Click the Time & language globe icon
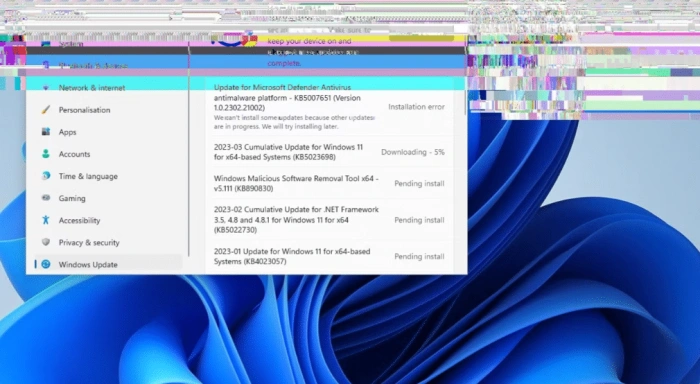Viewport: 700px width, 384px height. point(46,176)
